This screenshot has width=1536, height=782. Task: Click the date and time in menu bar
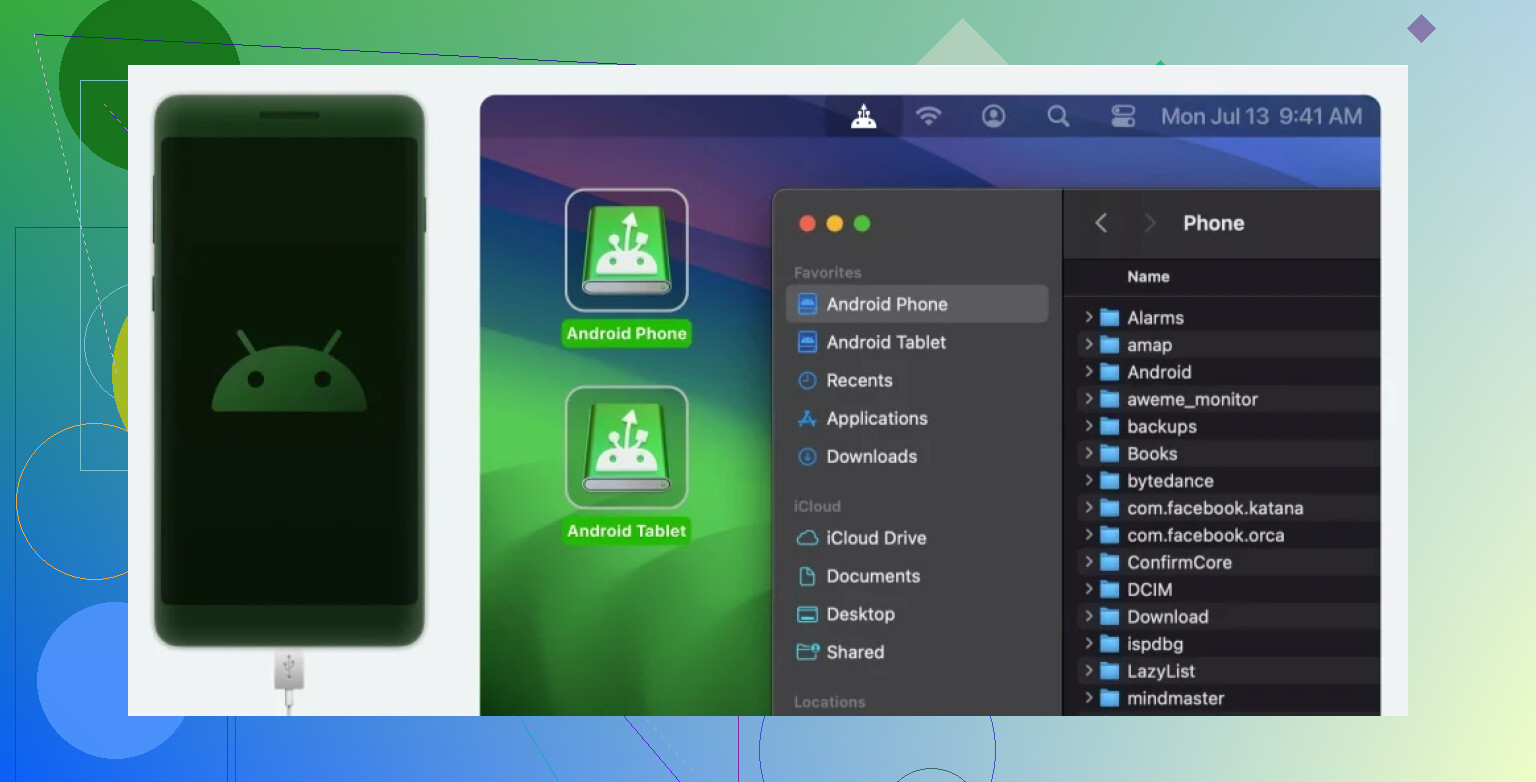coord(1261,117)
